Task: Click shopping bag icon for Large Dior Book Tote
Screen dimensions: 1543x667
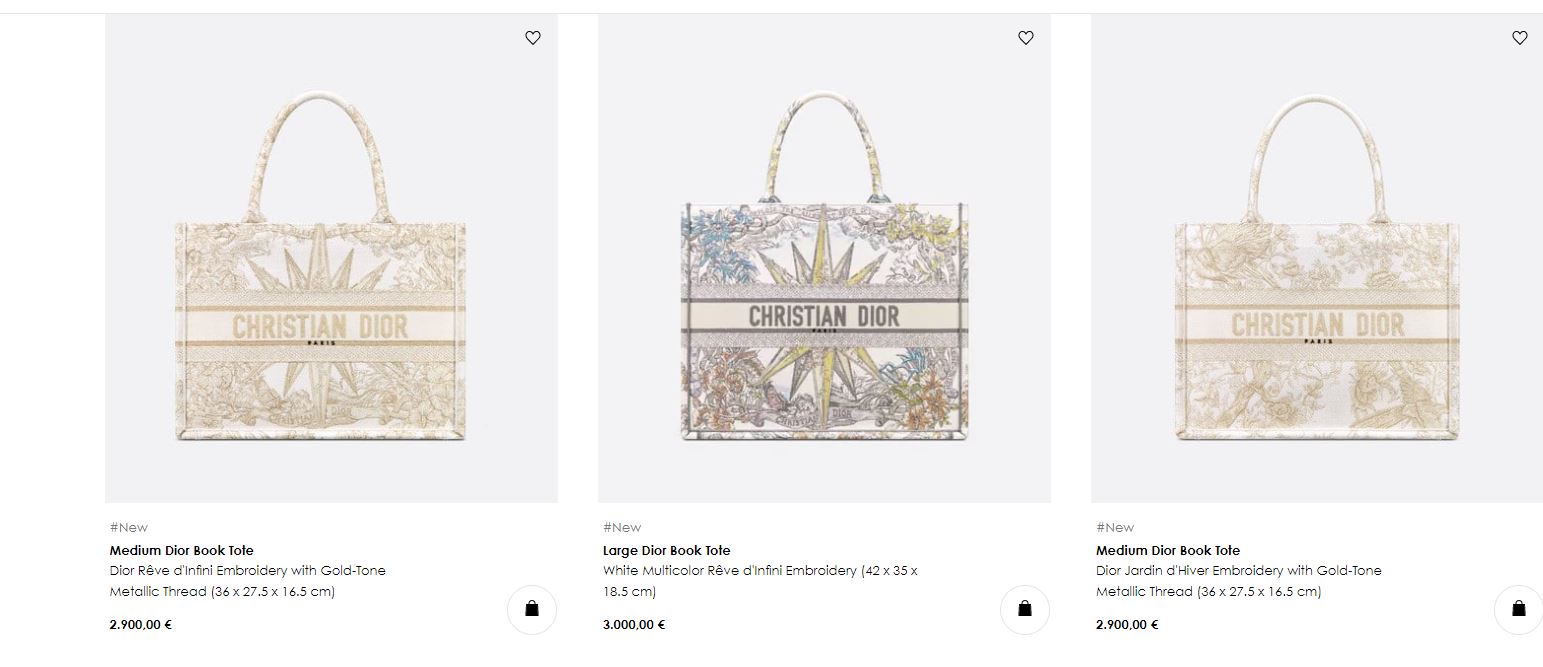Action: (x=1024, y=609)
